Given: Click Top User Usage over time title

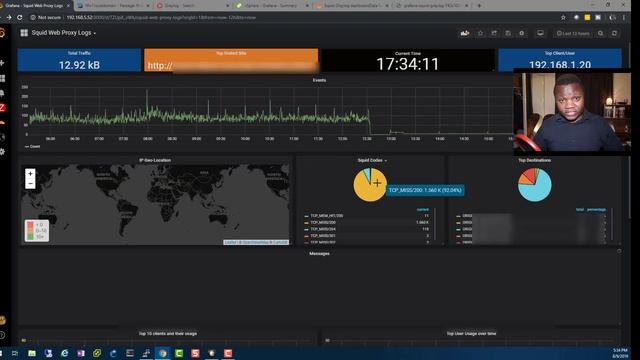Looking at the screenshot, I should (x=471, y=333).
